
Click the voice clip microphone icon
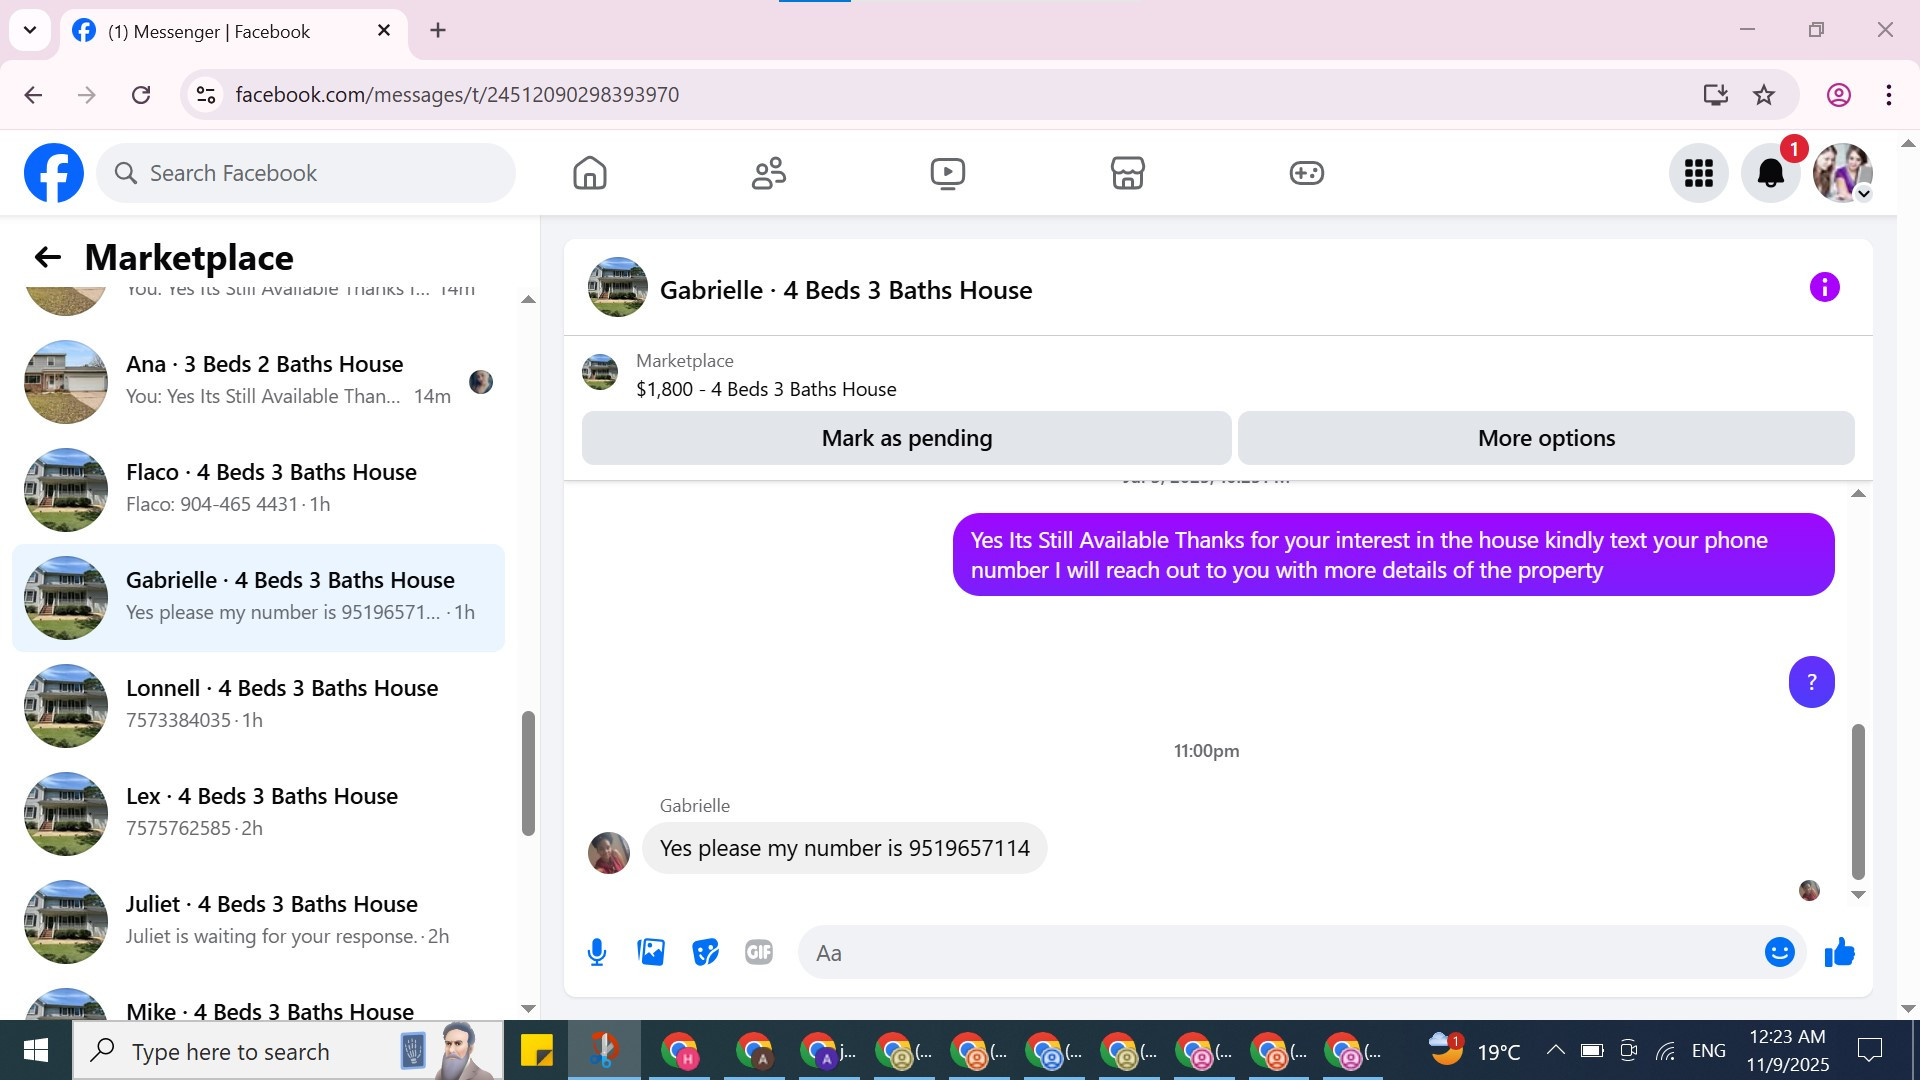pyautogui.click(x=597, y=952)
